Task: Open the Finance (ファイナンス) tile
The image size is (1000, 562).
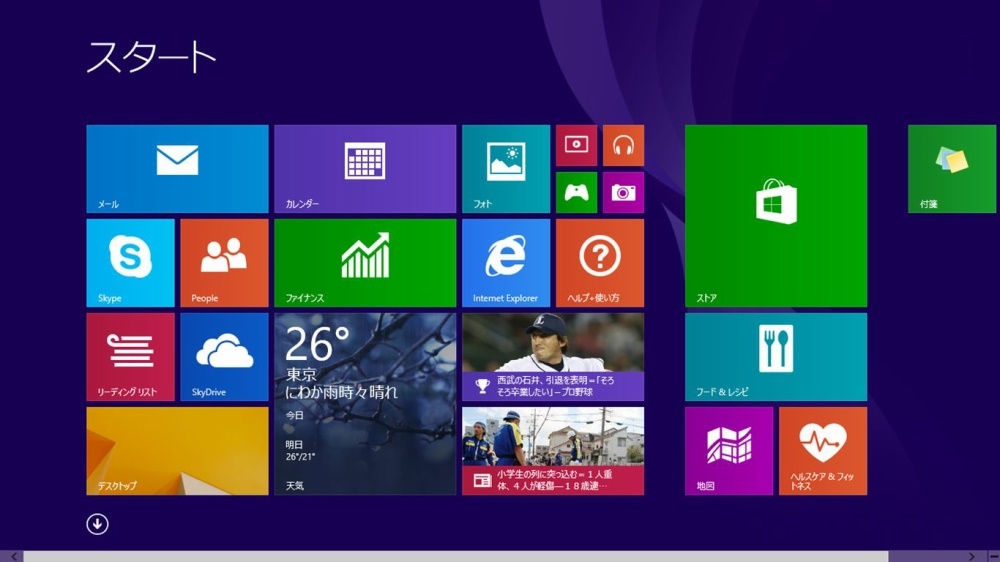Action: click(x=364, y=262)
